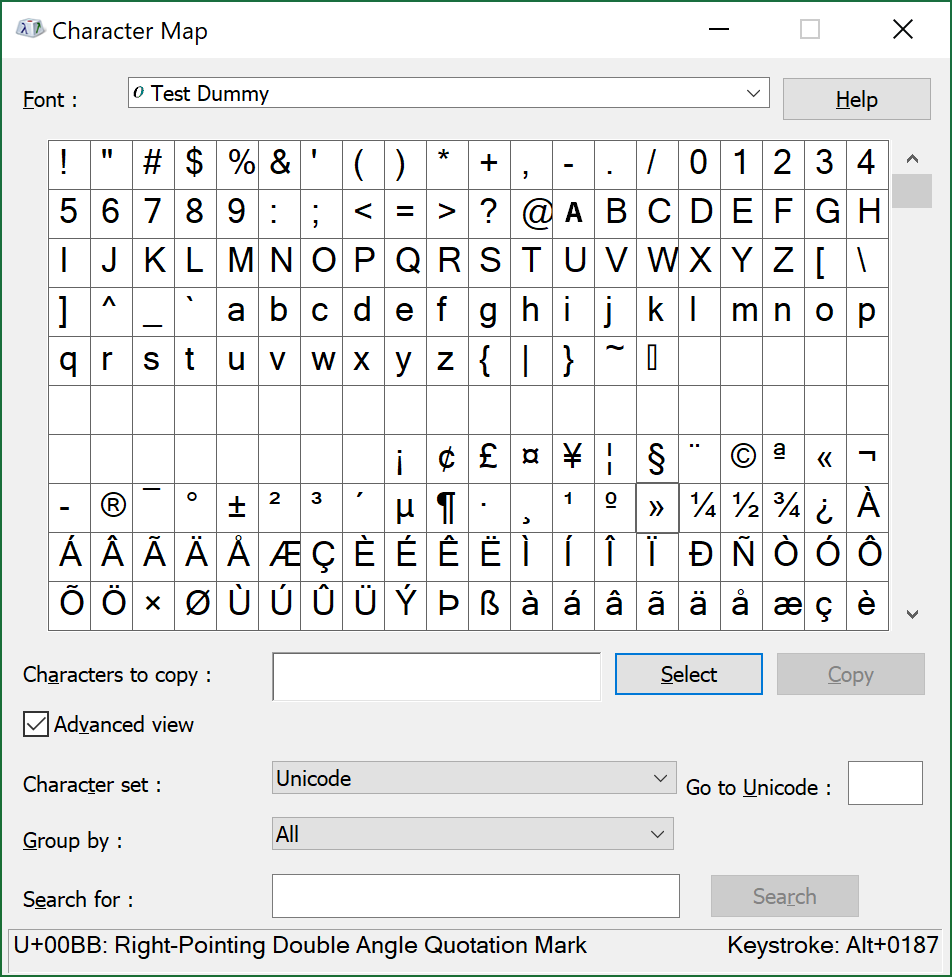Screen dimensions: 952x977
Task: Select the lowercase æ character
Action: [784, 606]
